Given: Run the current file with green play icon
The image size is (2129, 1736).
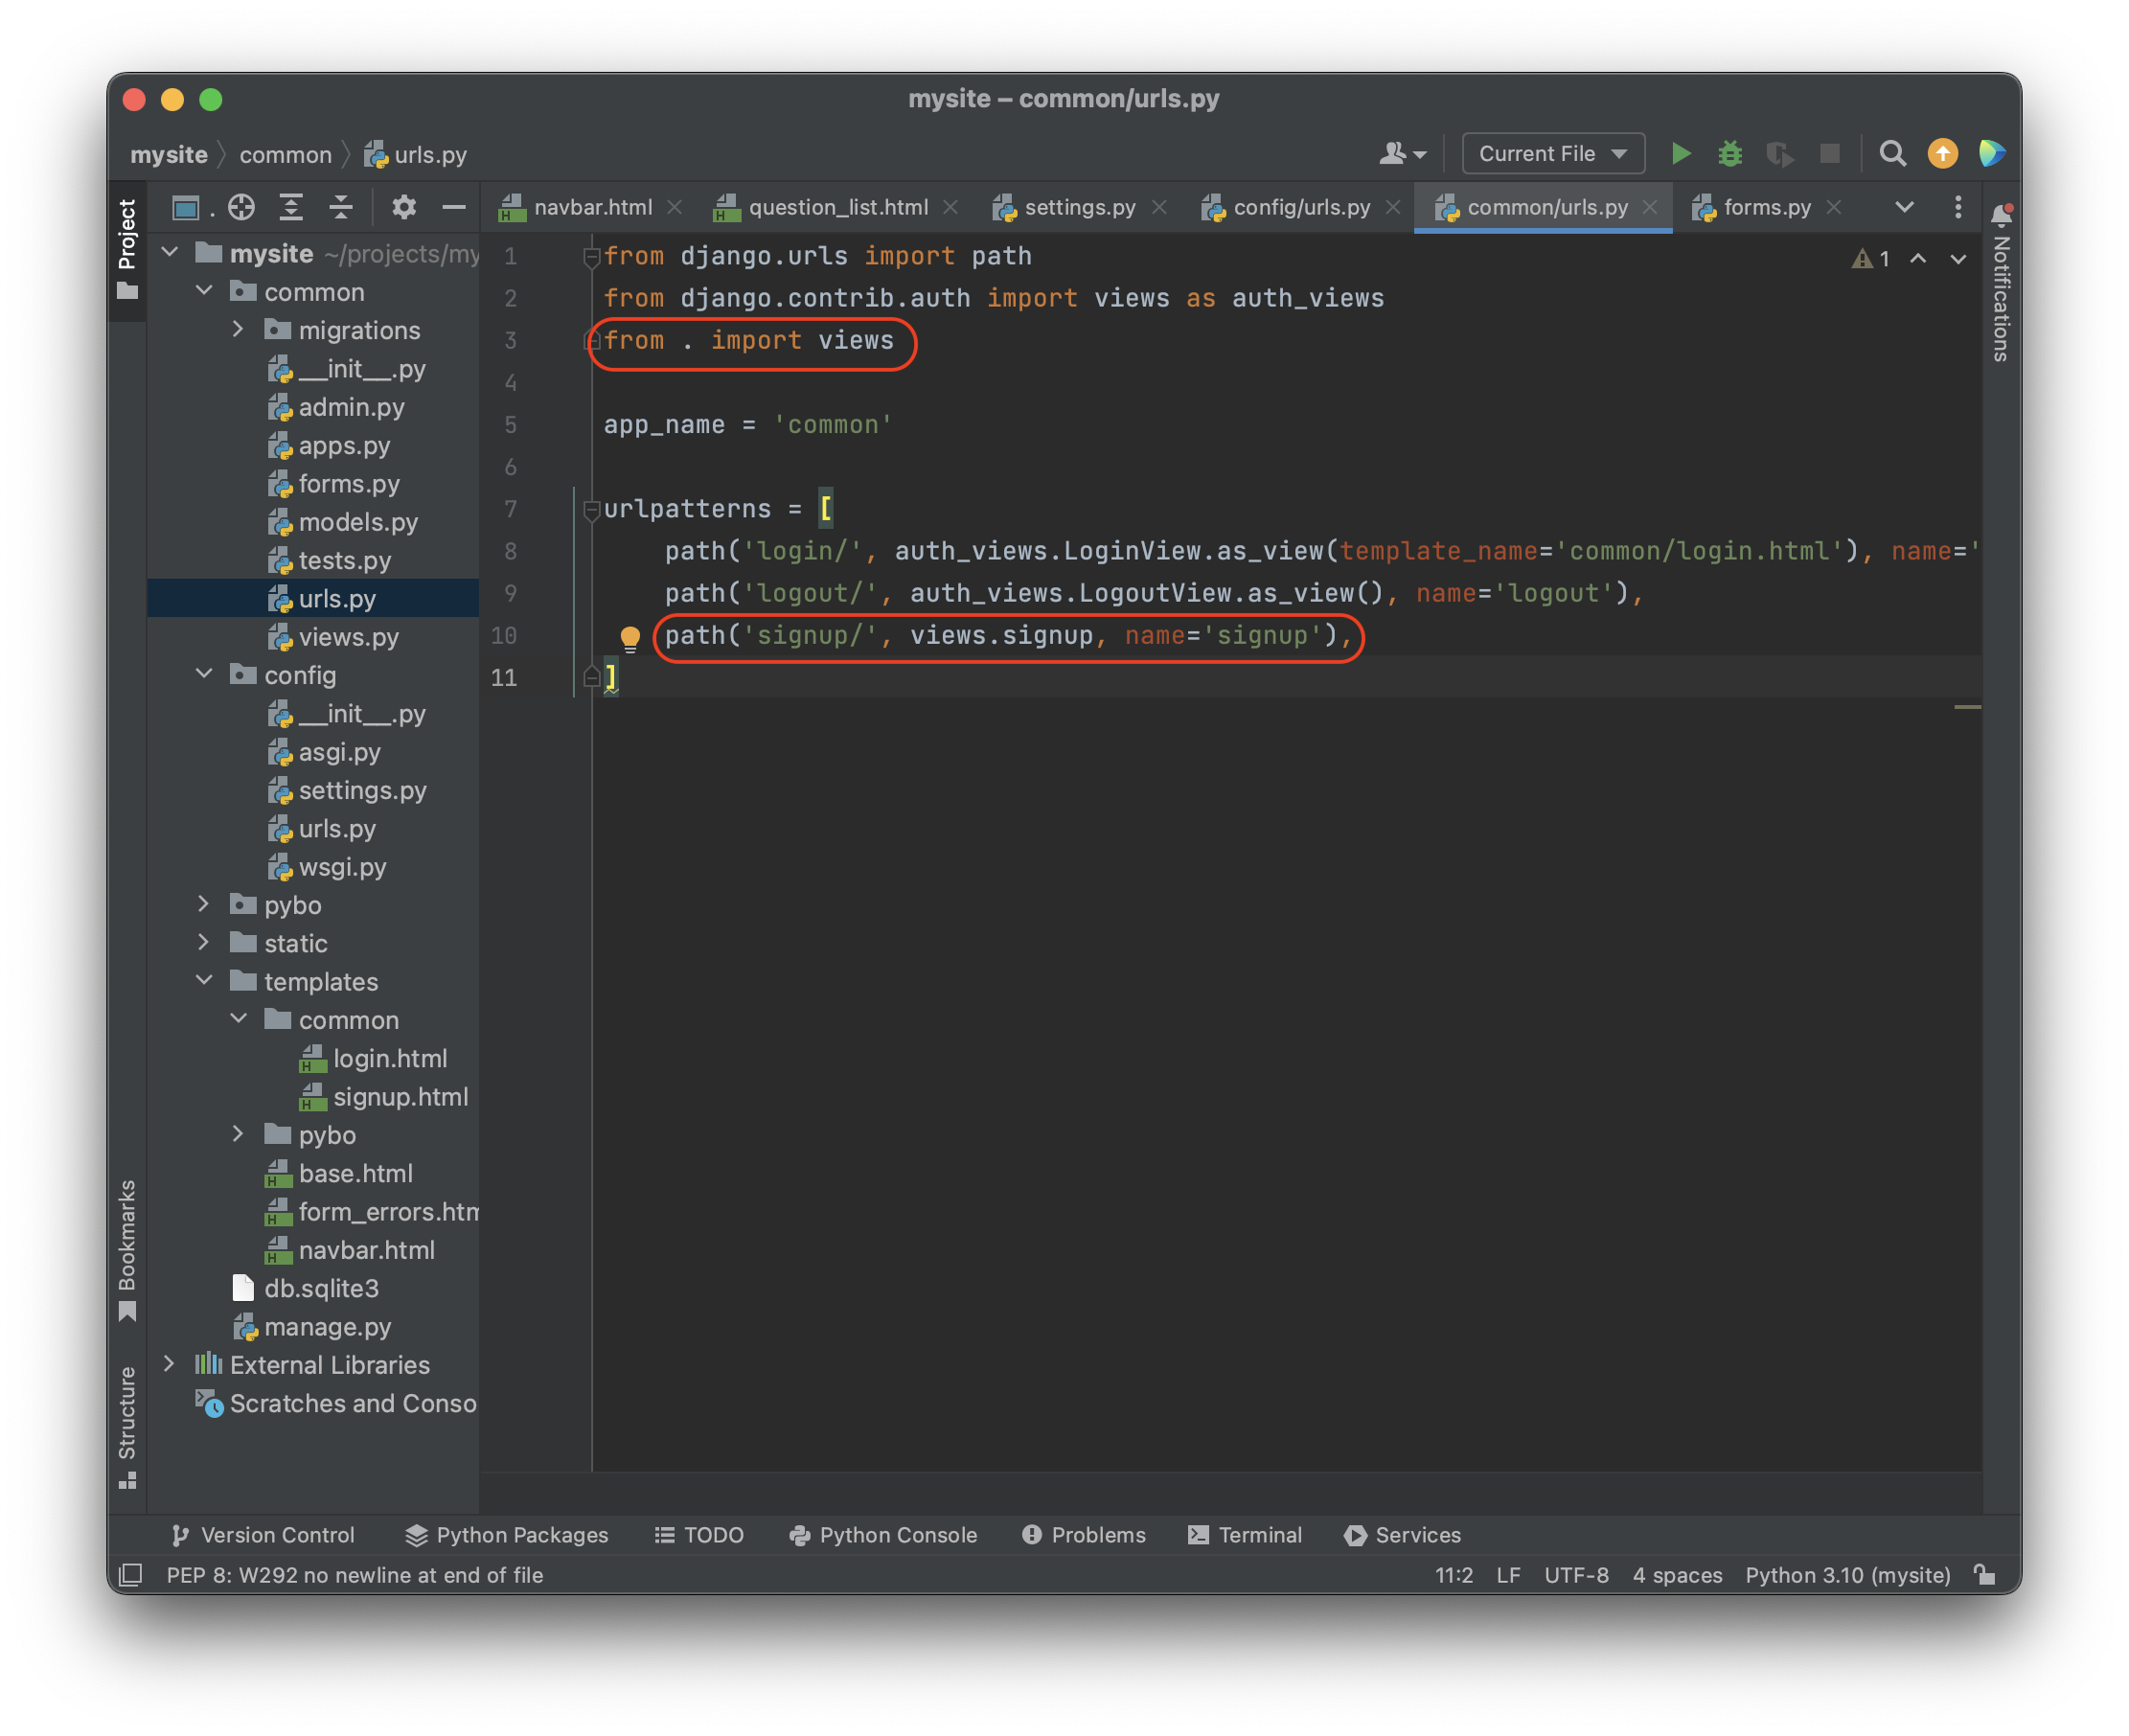Looking at the screenshot, I should coord(1681,154).
